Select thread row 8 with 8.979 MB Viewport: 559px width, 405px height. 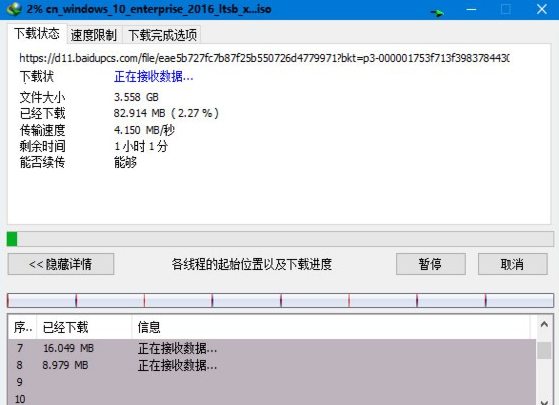(x=272, y=365)
